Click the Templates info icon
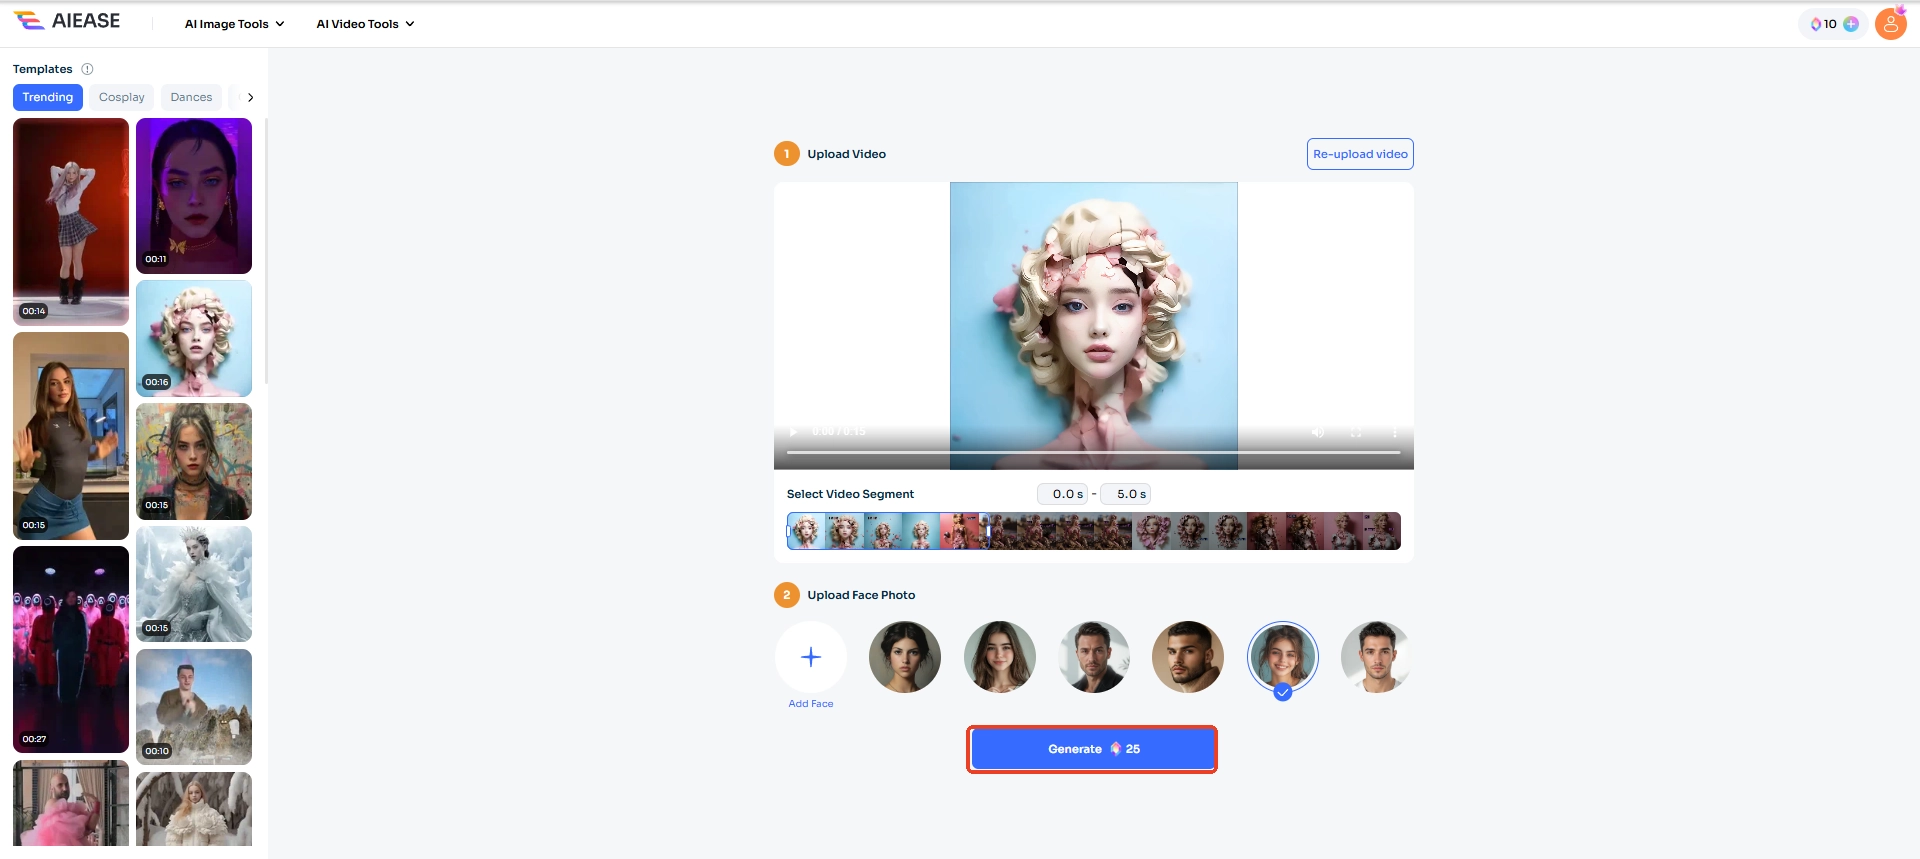 (x=87, y=69)
